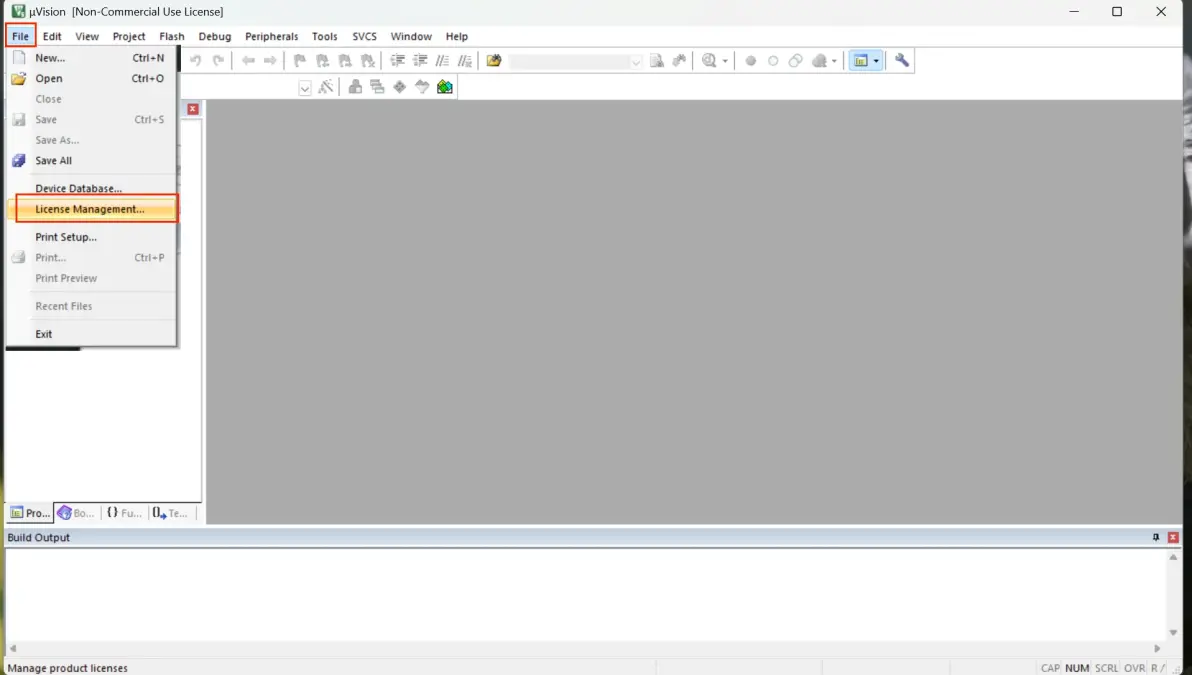
Task: Open the Kill Breakpoints dropdown arrow
Action: point(834,61)
